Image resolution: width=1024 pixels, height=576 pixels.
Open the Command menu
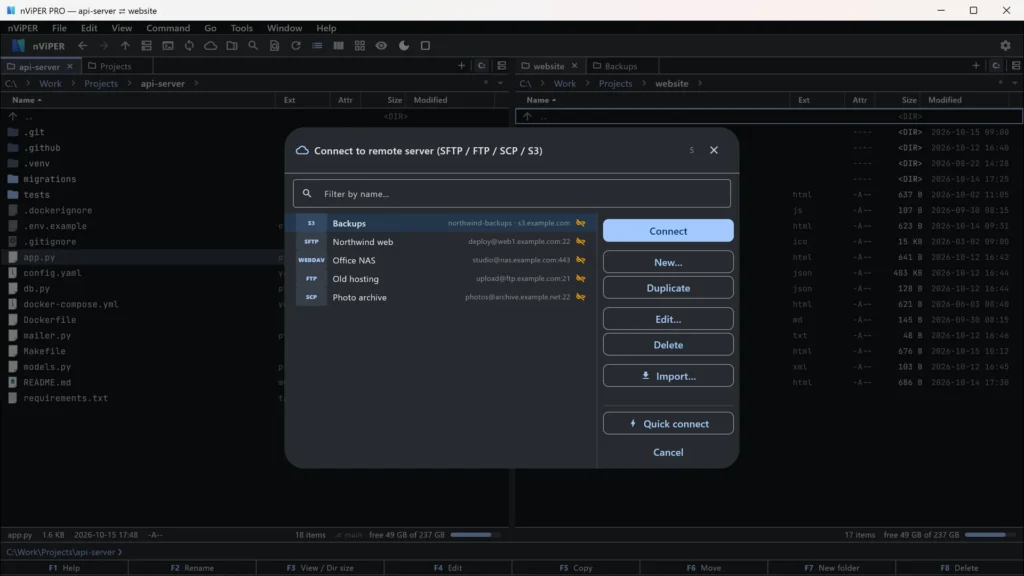[x=168, y=28]
